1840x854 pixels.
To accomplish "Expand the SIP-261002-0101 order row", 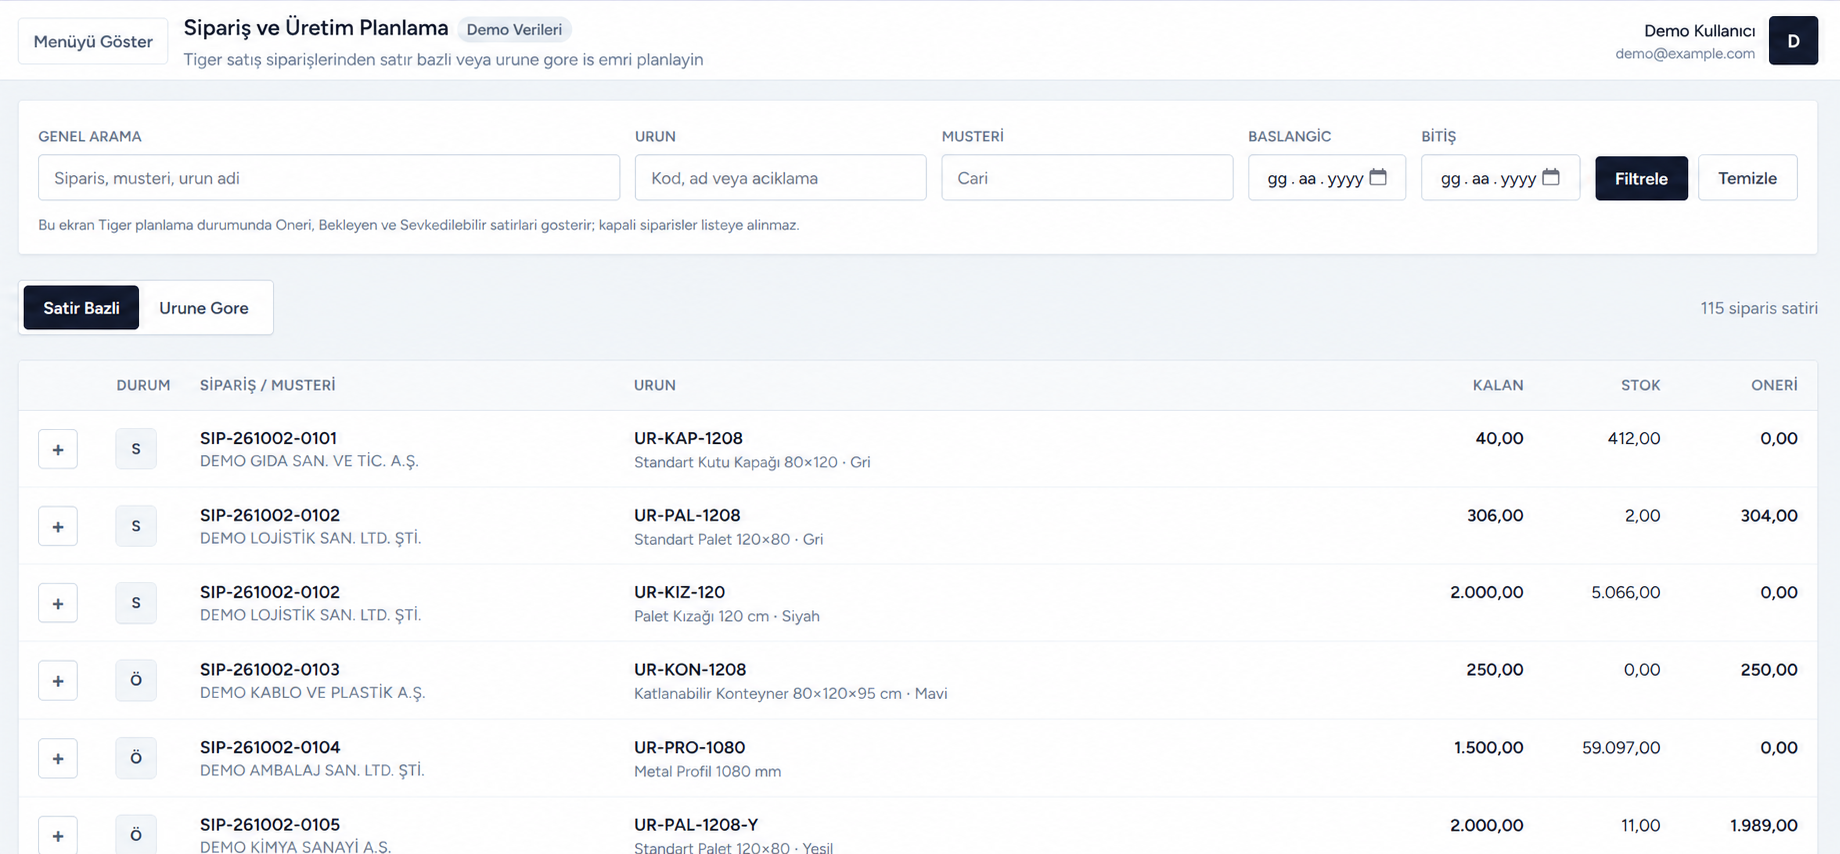I will (58, 449).
